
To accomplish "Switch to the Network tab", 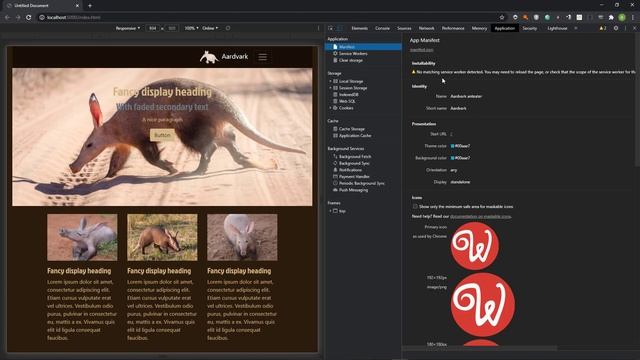I will pyautogui.click(x=427, y=28).
